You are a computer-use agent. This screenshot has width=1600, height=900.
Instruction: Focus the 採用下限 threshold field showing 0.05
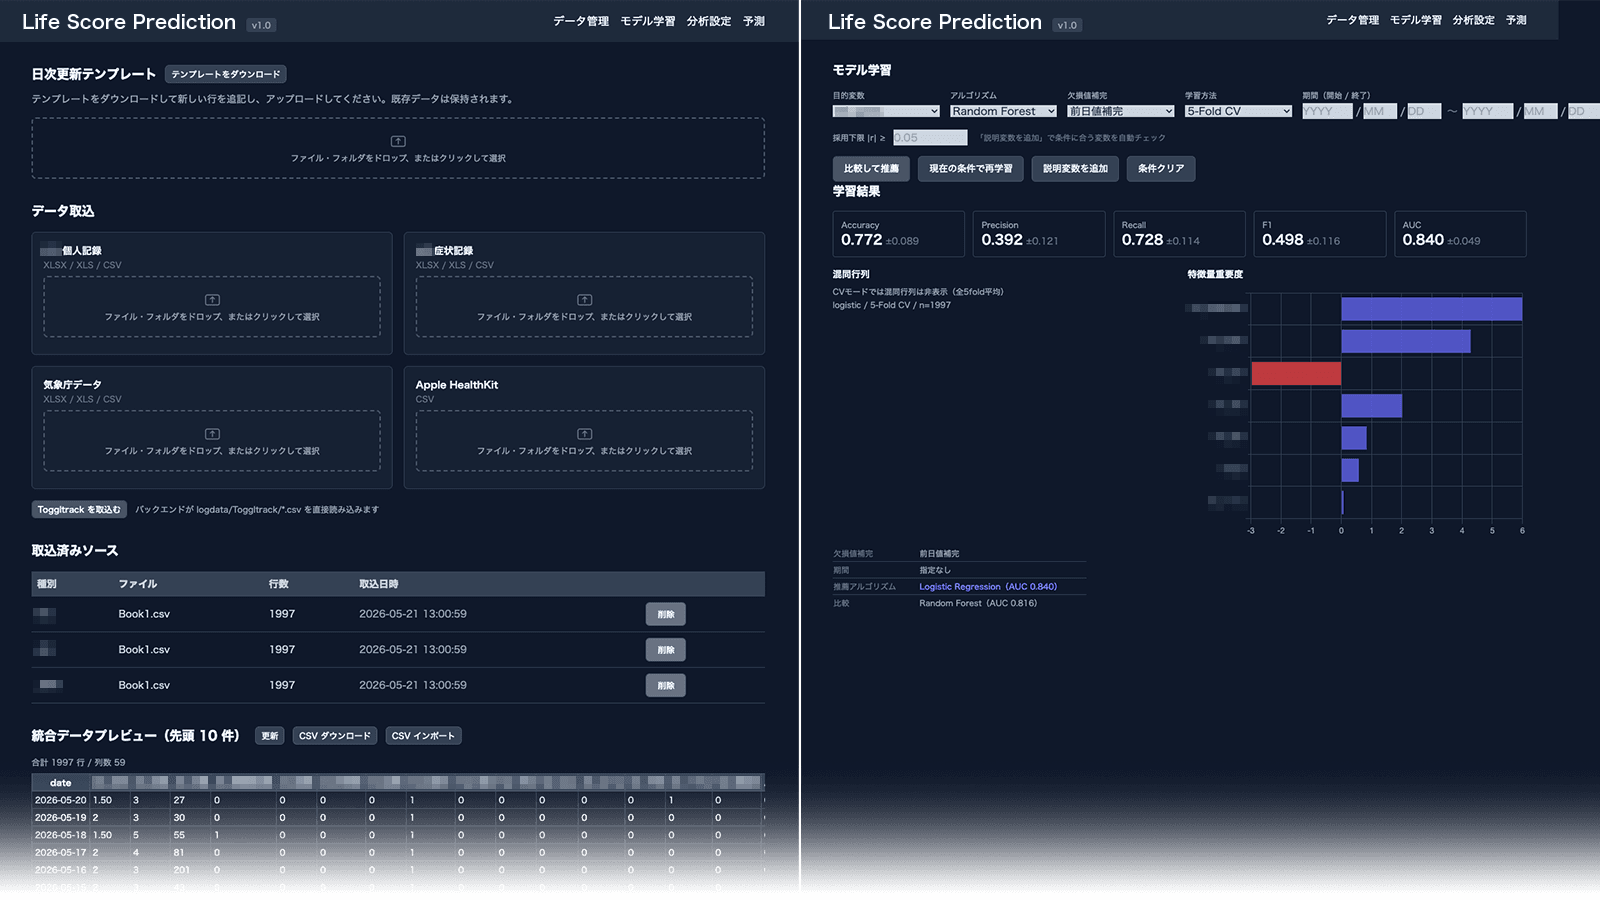point(930,138)
